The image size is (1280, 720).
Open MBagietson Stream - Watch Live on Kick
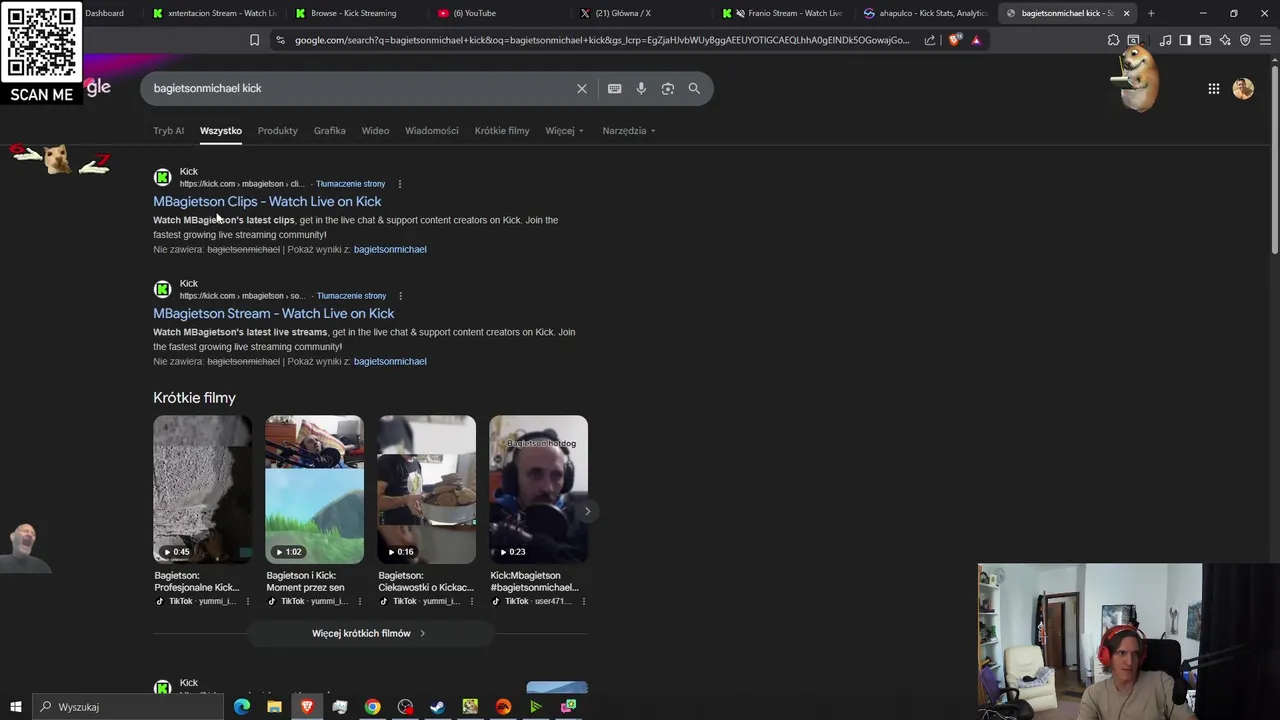tap(273, 314)
